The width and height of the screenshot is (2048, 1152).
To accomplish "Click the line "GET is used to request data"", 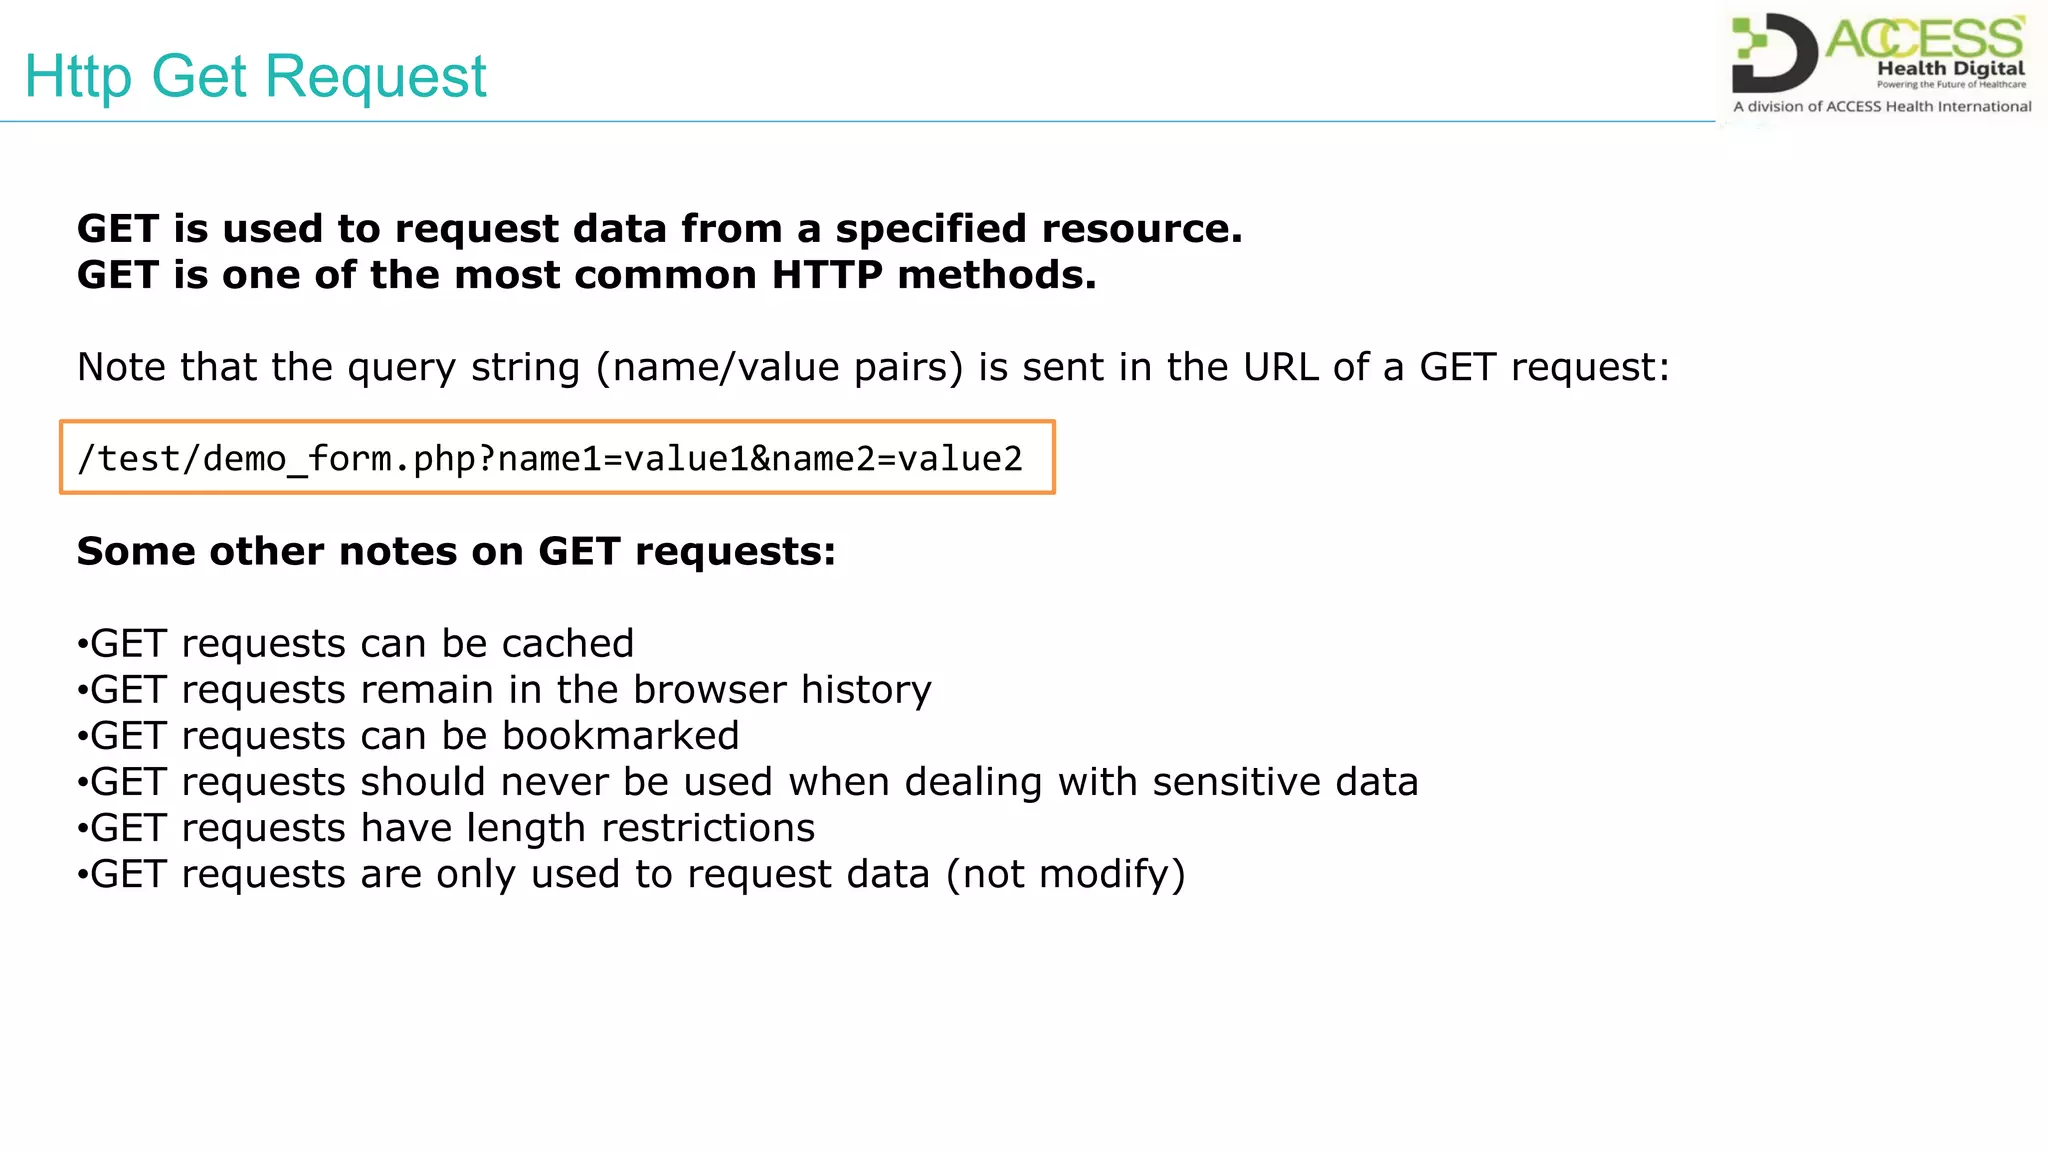I will (659, 229).
